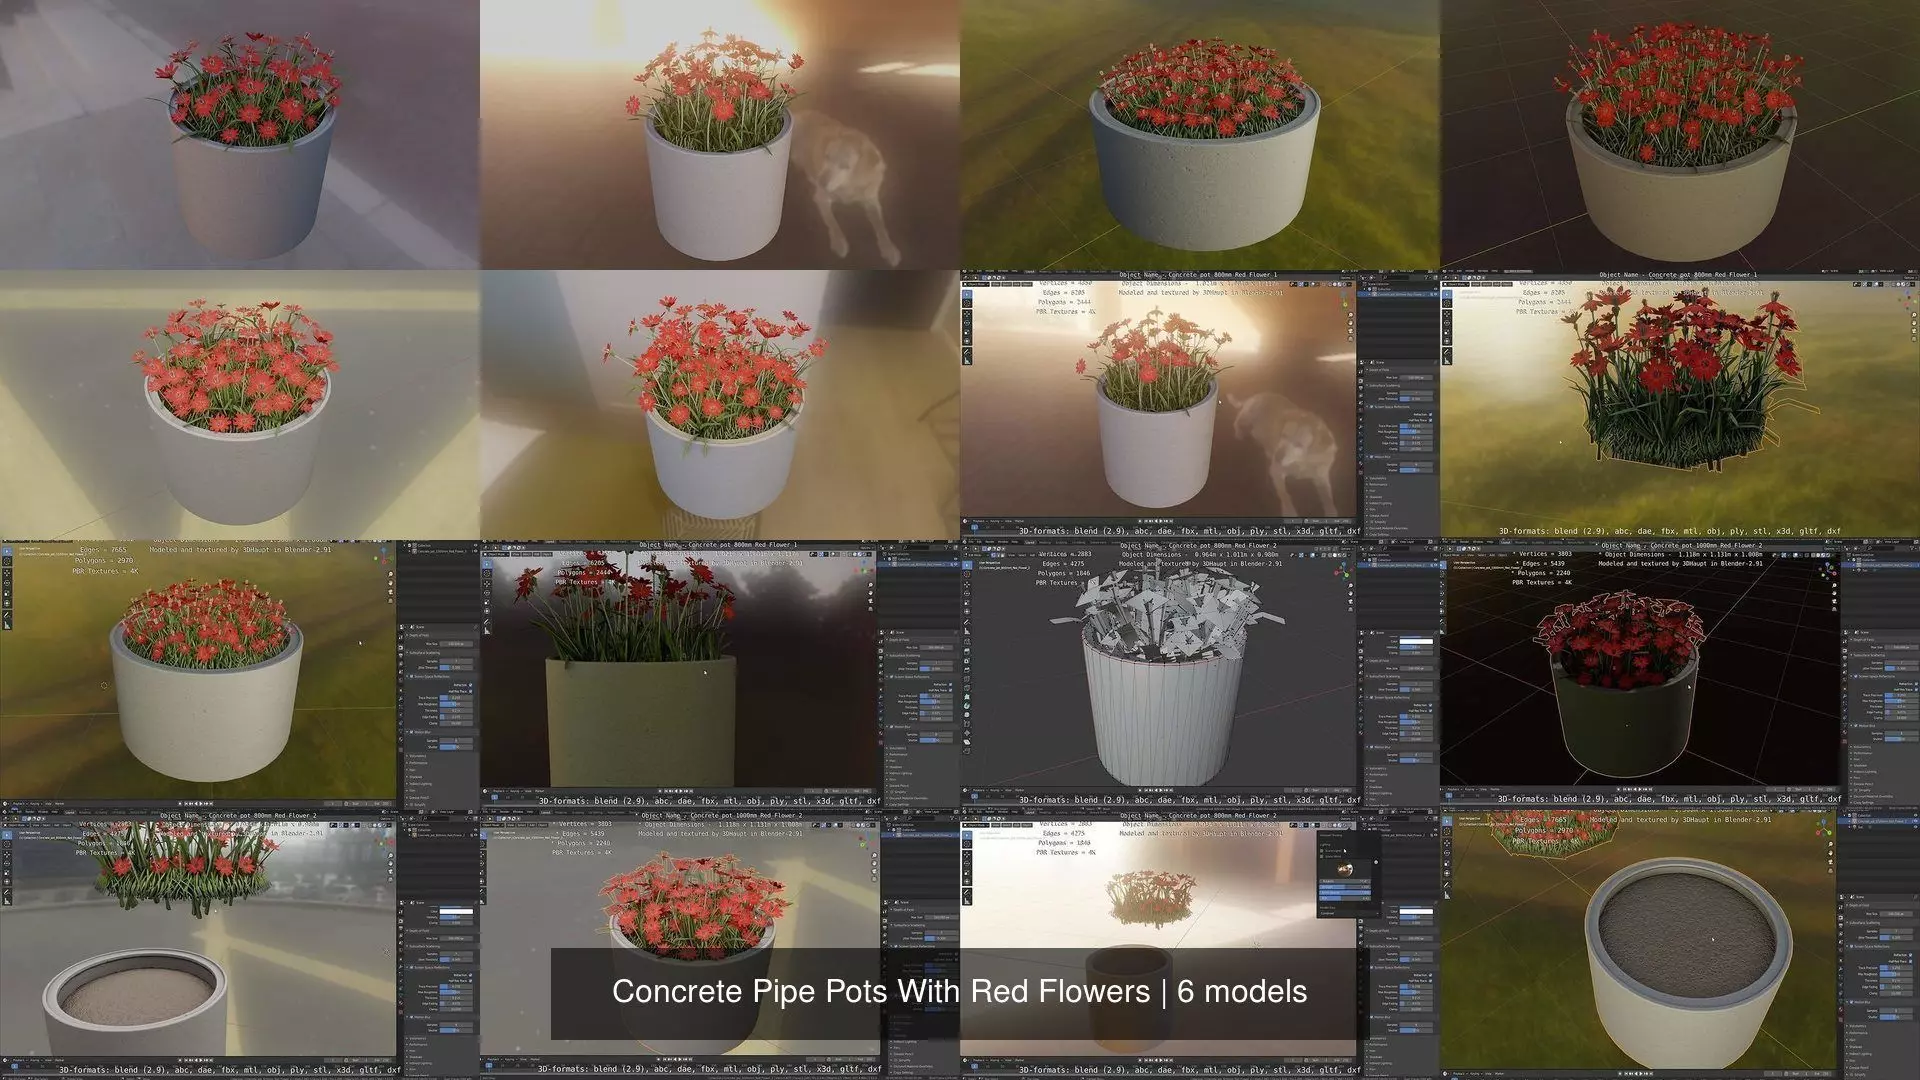Viewport: 1920px width, 1080px height.
Task: Adjust Shutter slider in soil pot on grass screenshot
Action: pyautogui.click(x=1896, y=1017)
